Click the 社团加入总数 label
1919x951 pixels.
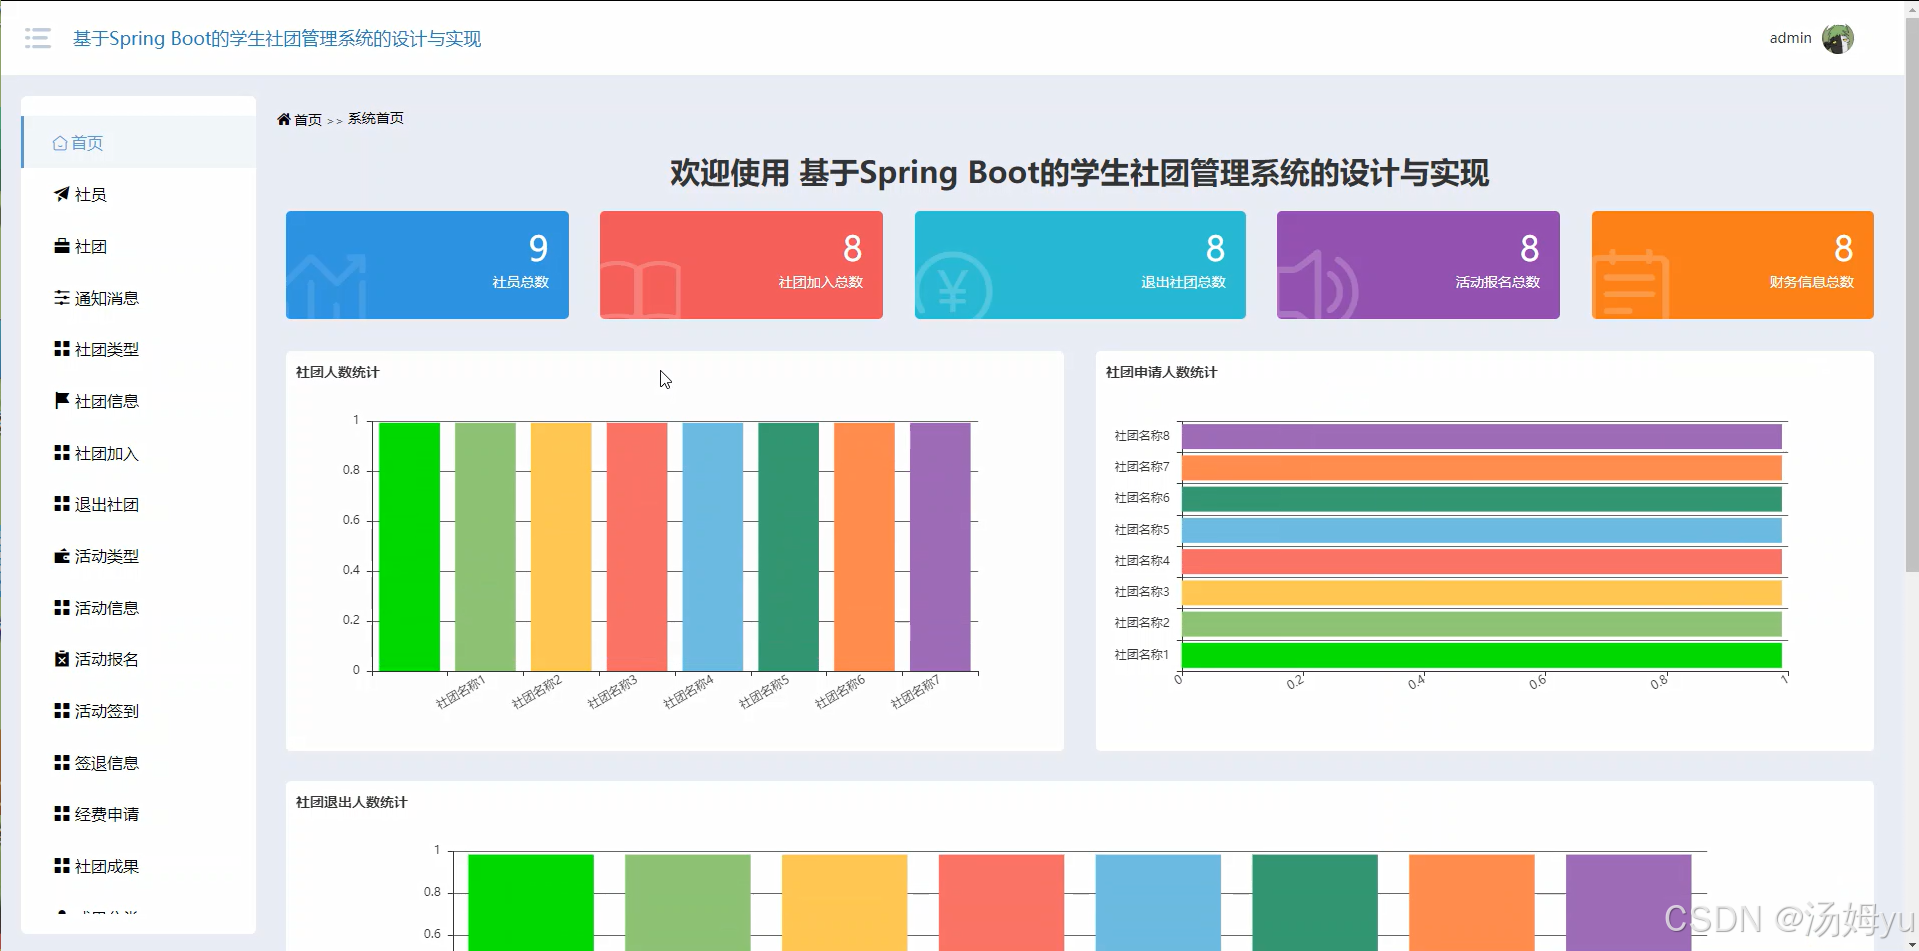pyautogui.click(x=820, y=282)
